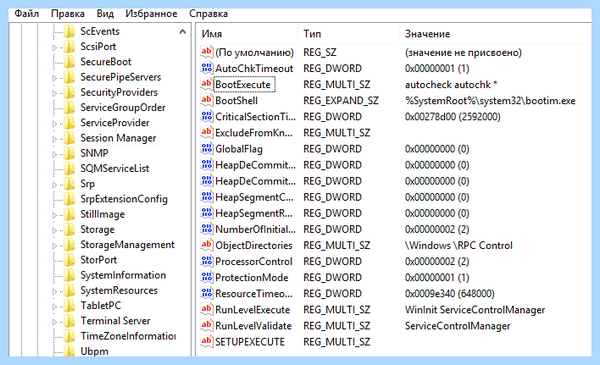Click the value \Windows \RPC Control
Image resolution: width=600 pixels, height=365 pixels.
(x=458, y=245)
